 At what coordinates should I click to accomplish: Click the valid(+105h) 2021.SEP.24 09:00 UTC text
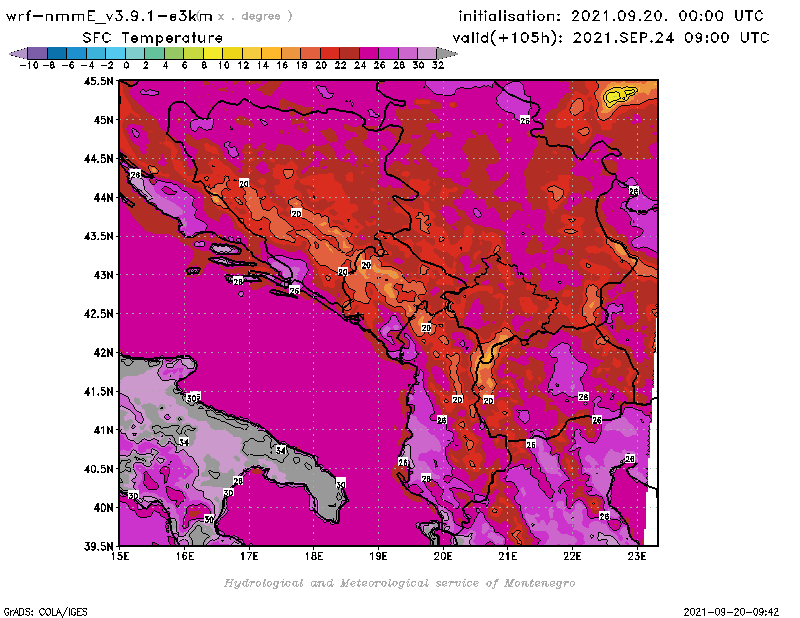pyautogui.click(x=611, y=38)
